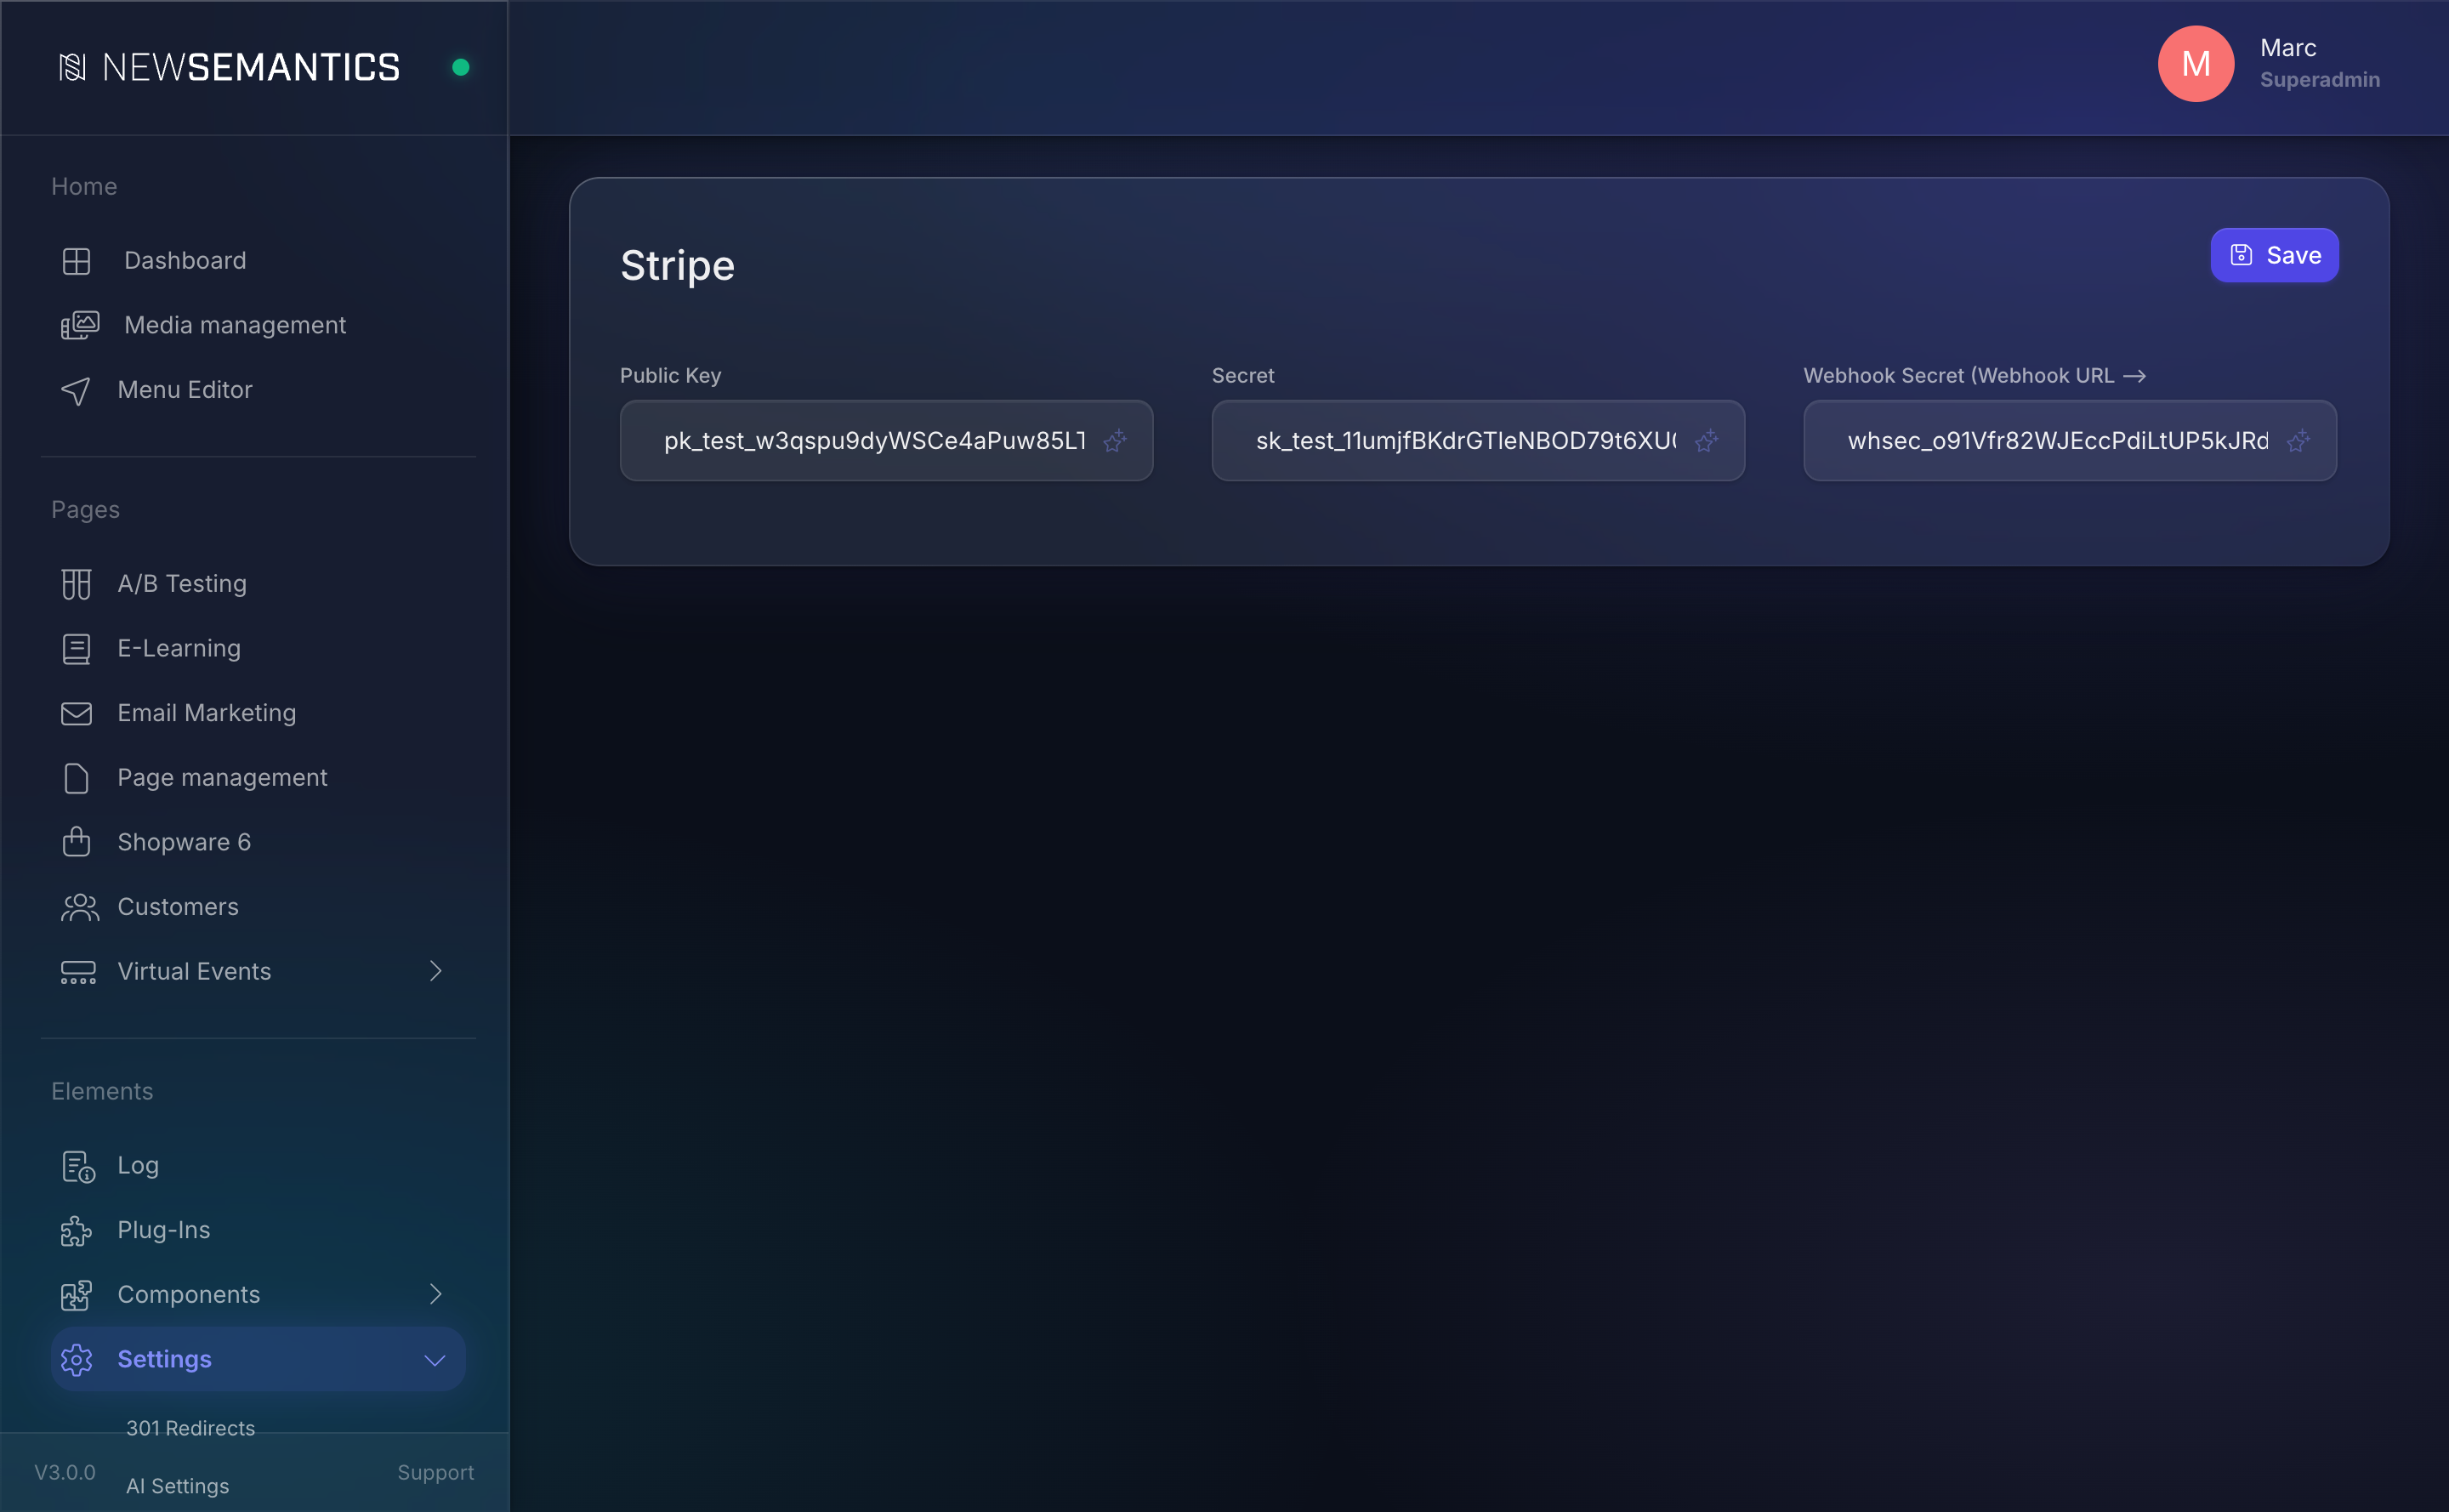Click the Plug-Ins puzzle icon

click(x=76, y=1231)
